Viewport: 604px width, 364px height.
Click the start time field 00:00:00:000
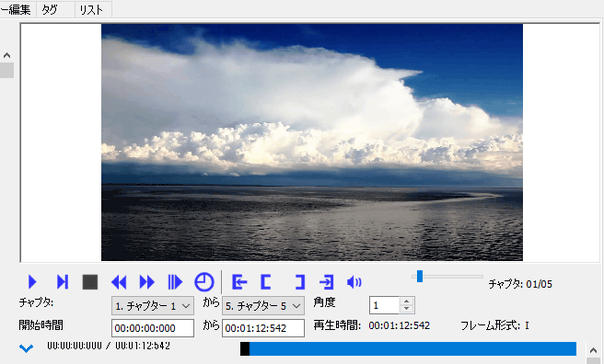click(153, 328)
